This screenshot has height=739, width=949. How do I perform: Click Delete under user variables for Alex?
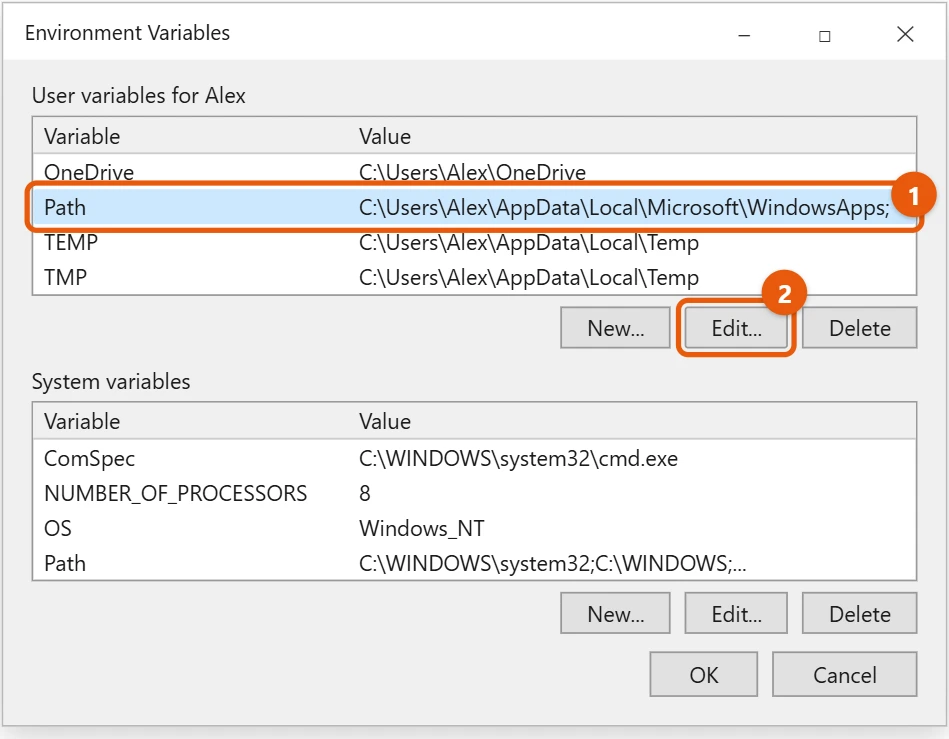859,328
